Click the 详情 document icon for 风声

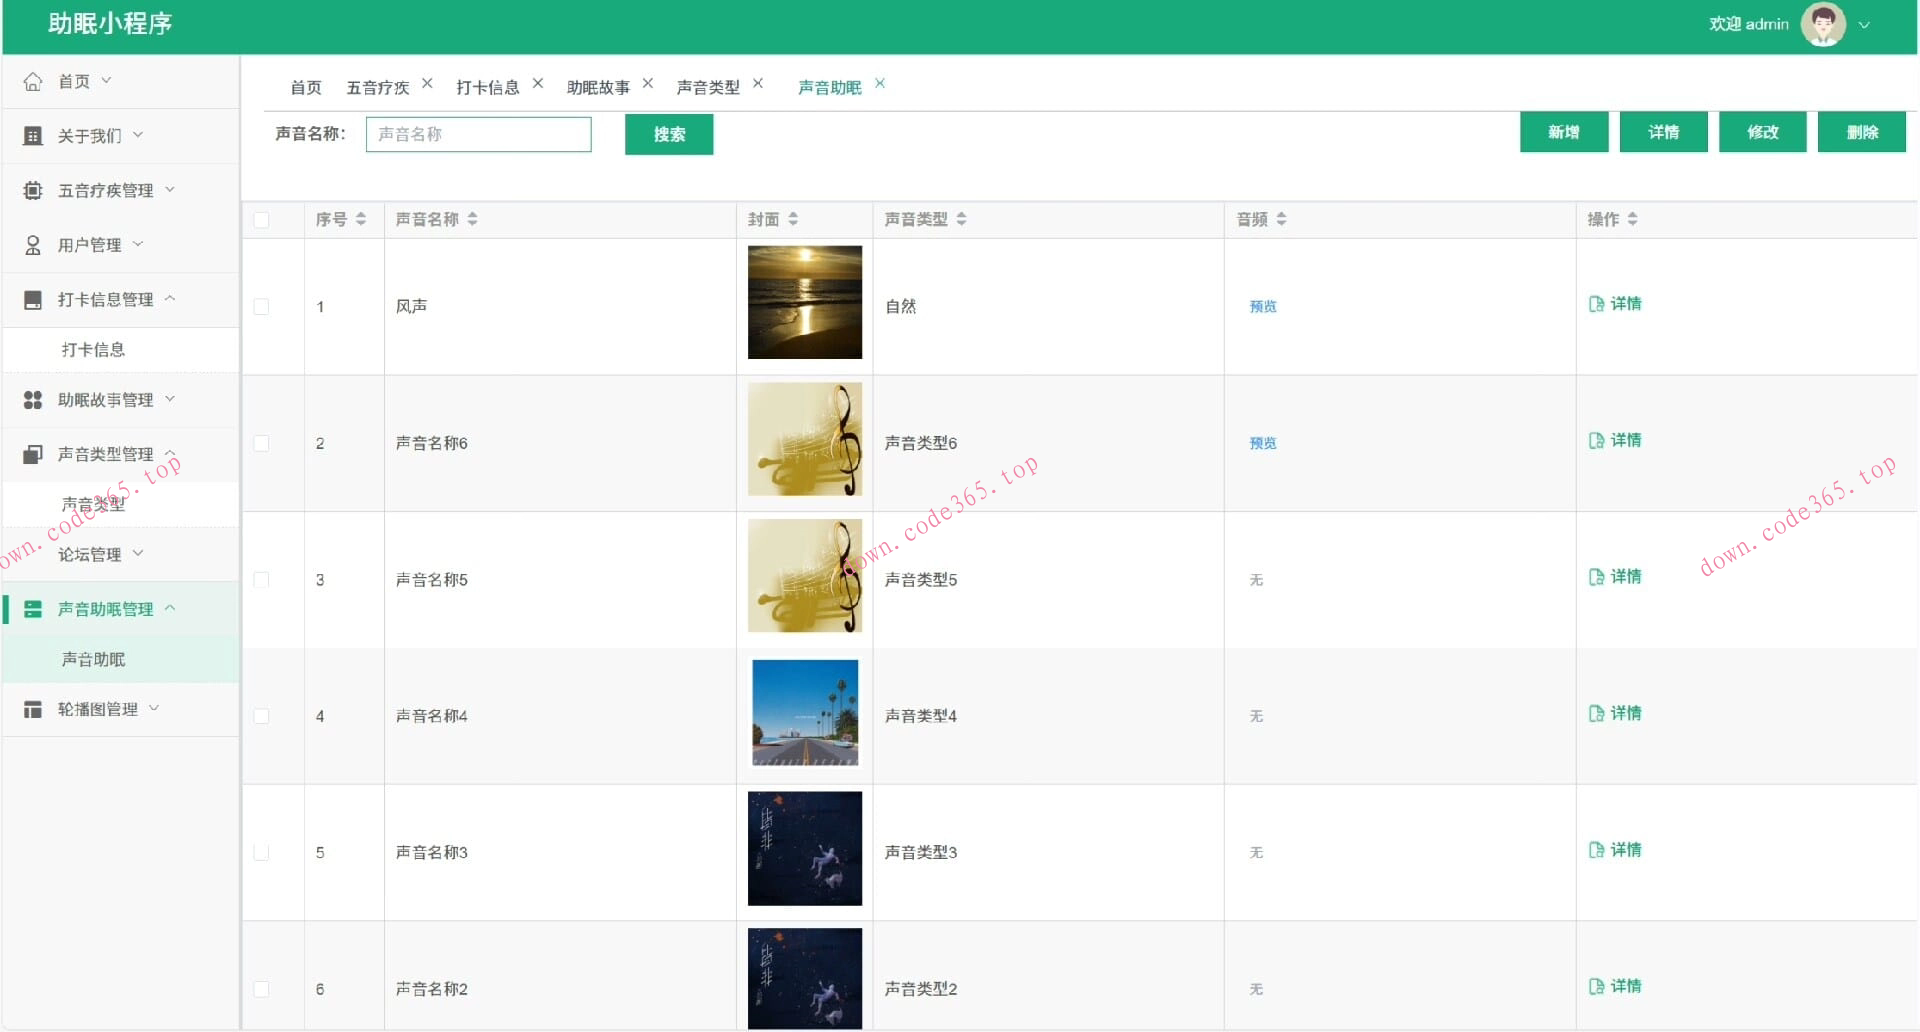[1597, 304]
